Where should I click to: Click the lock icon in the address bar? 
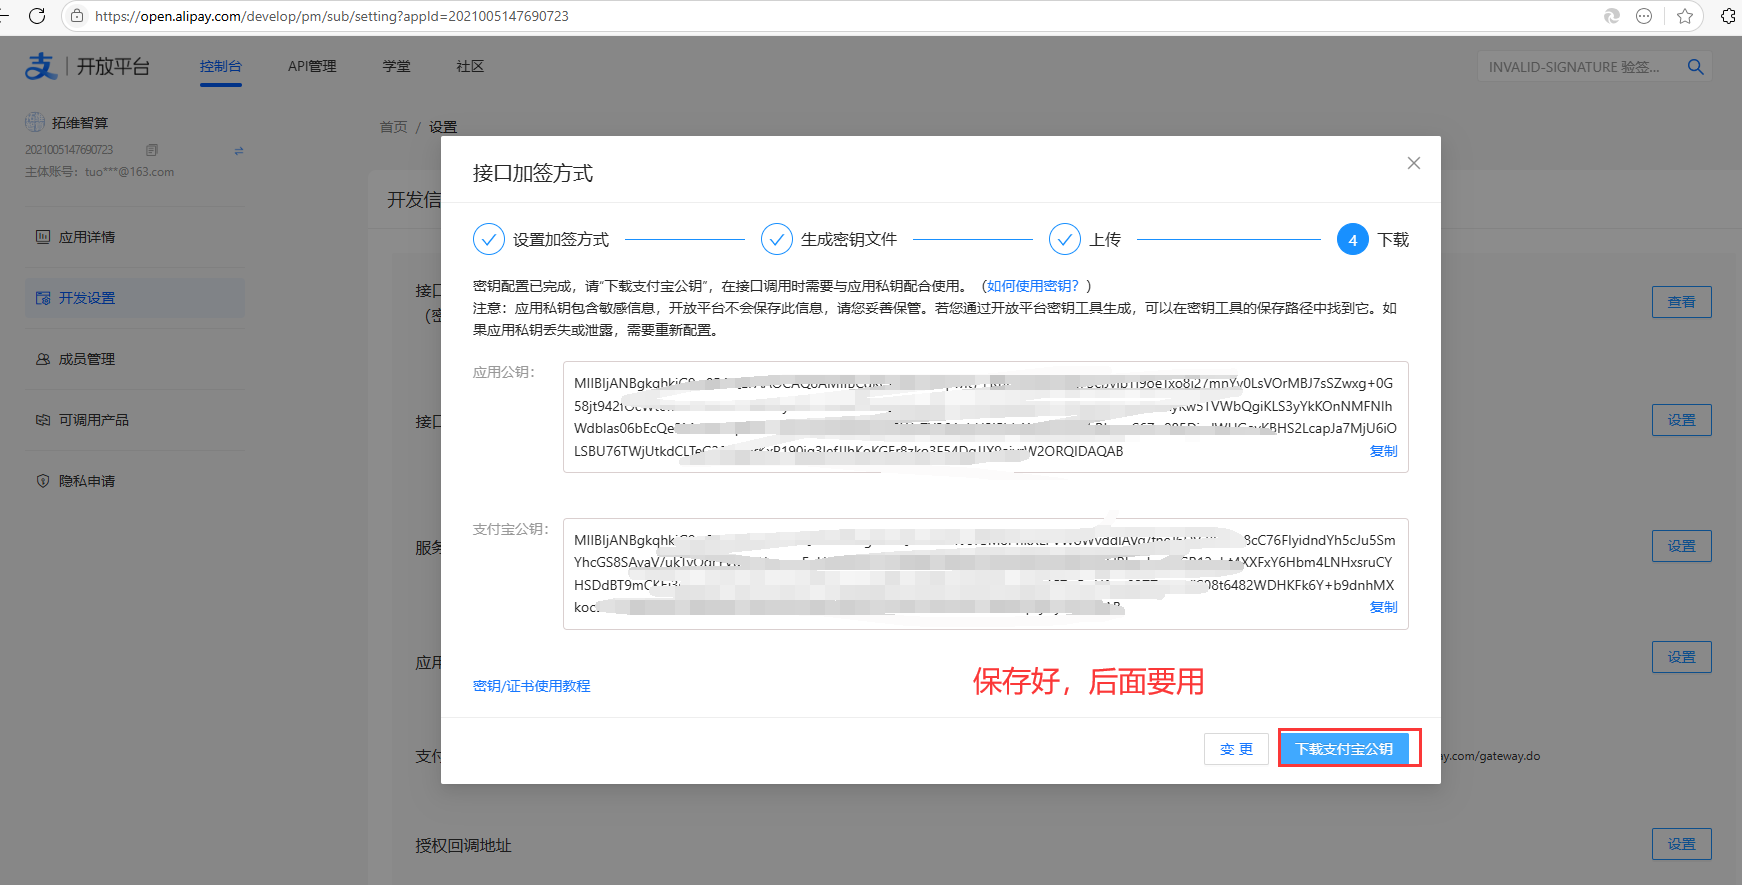coord(77,16)
